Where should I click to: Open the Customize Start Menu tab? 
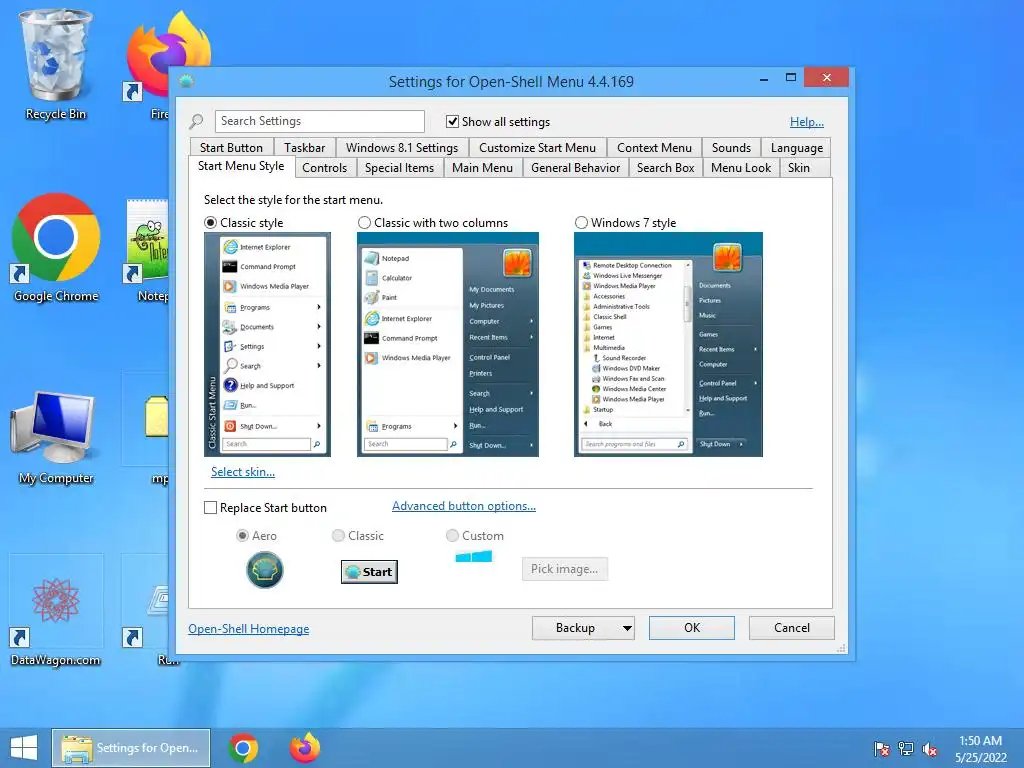537,148
